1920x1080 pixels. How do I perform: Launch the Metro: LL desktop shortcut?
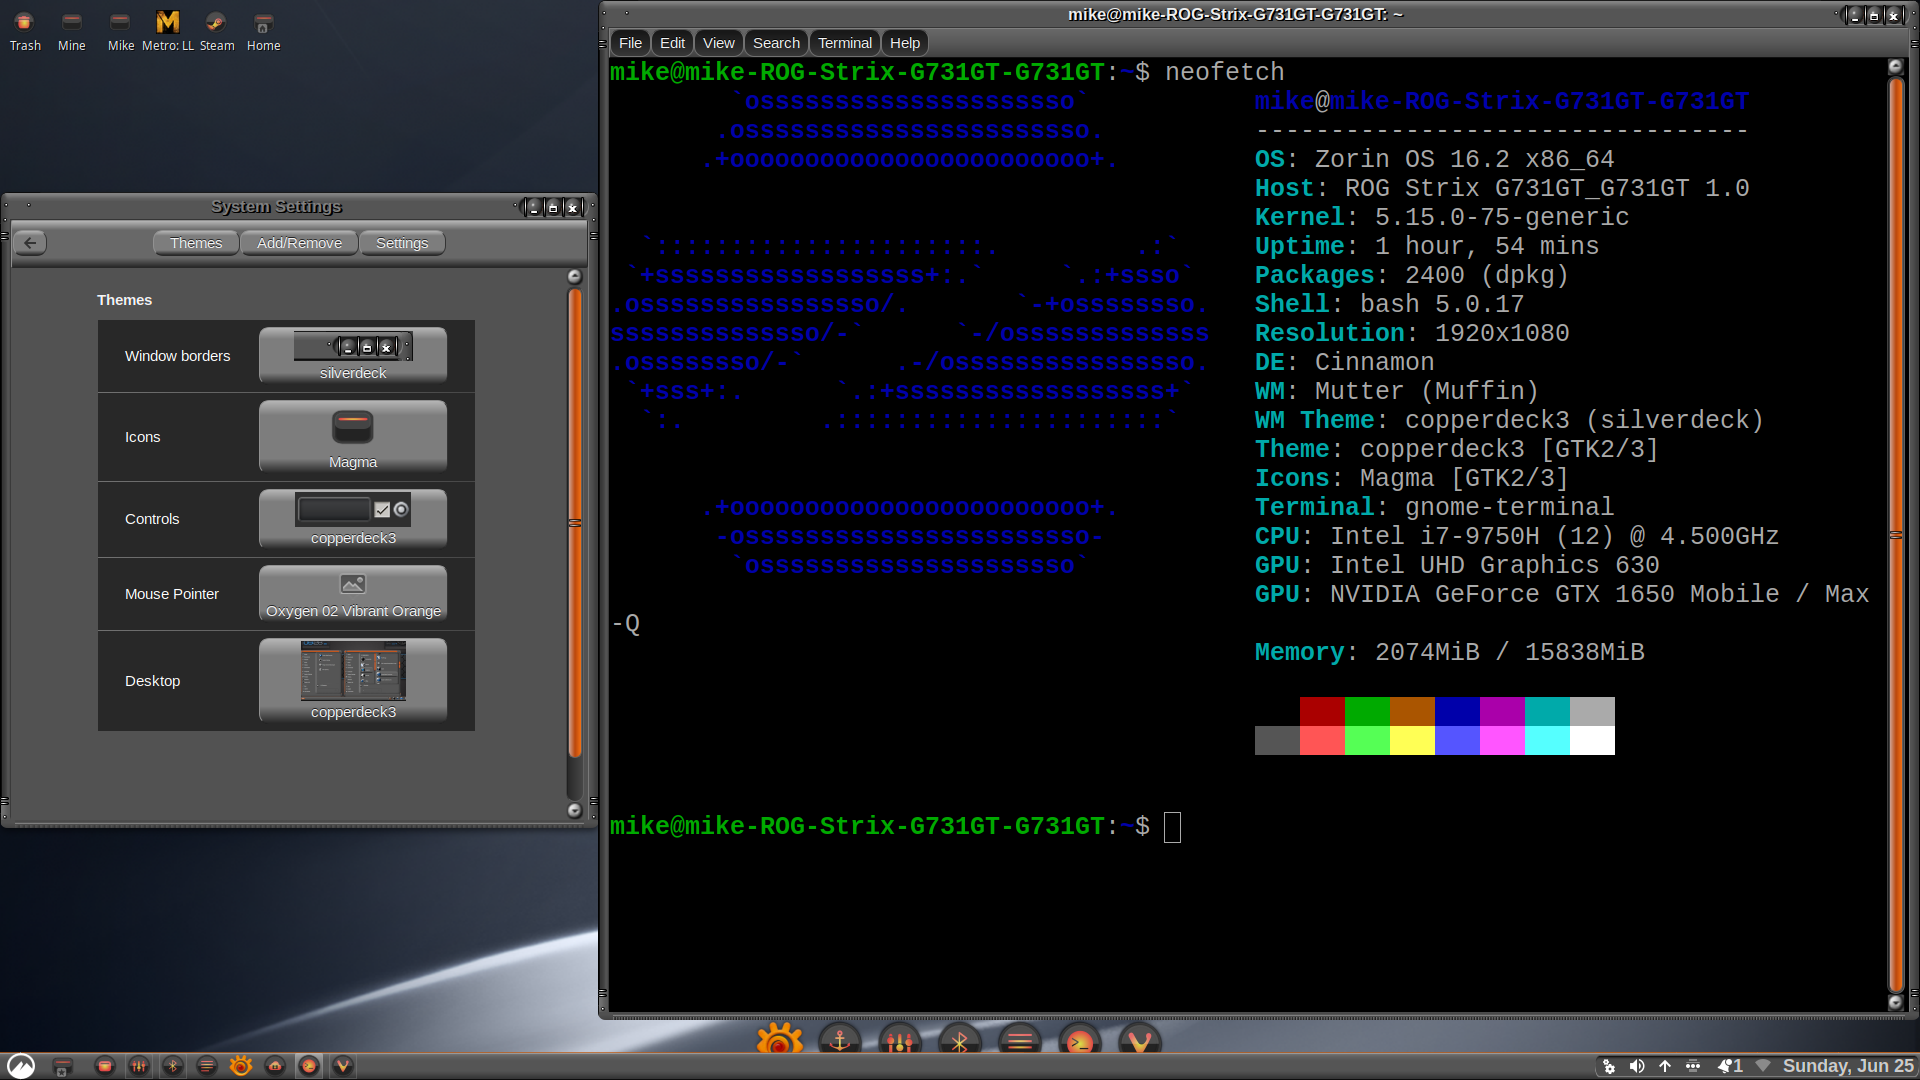click(x=168, y=30)
